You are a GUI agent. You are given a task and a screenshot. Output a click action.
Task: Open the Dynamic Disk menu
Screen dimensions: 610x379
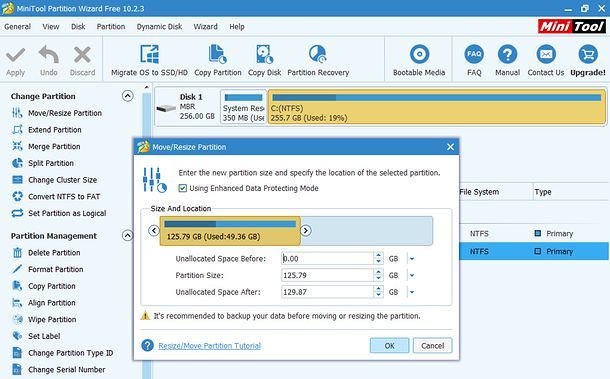click(x=160, y=27)
